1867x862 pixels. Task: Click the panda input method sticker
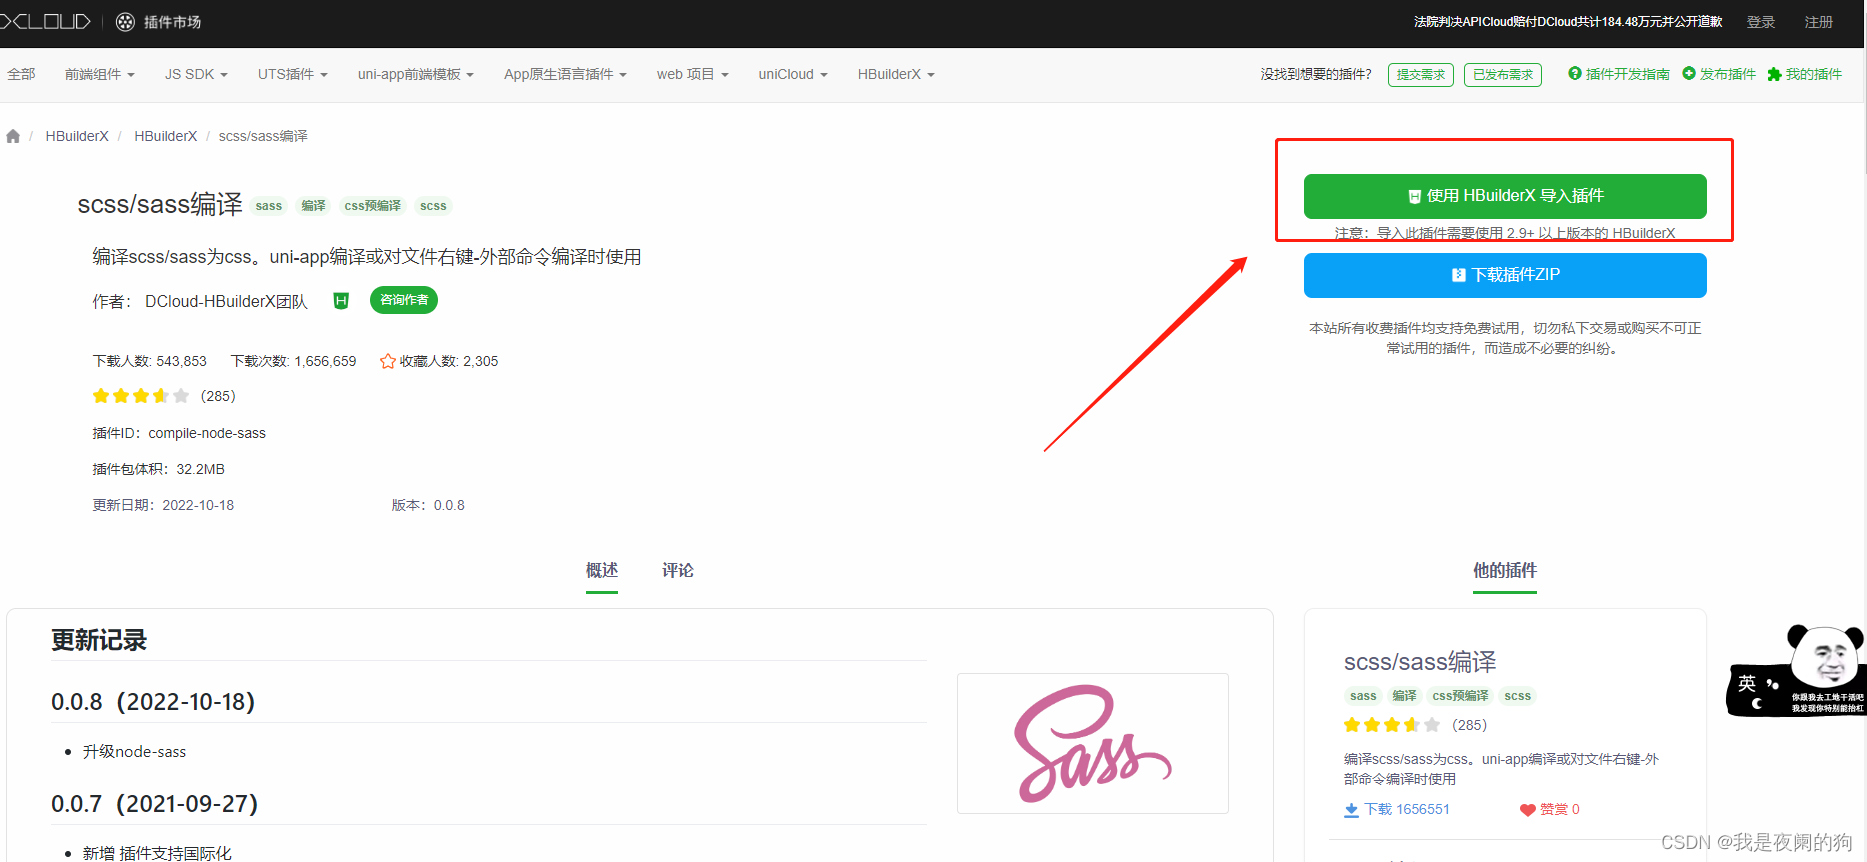1796,670
